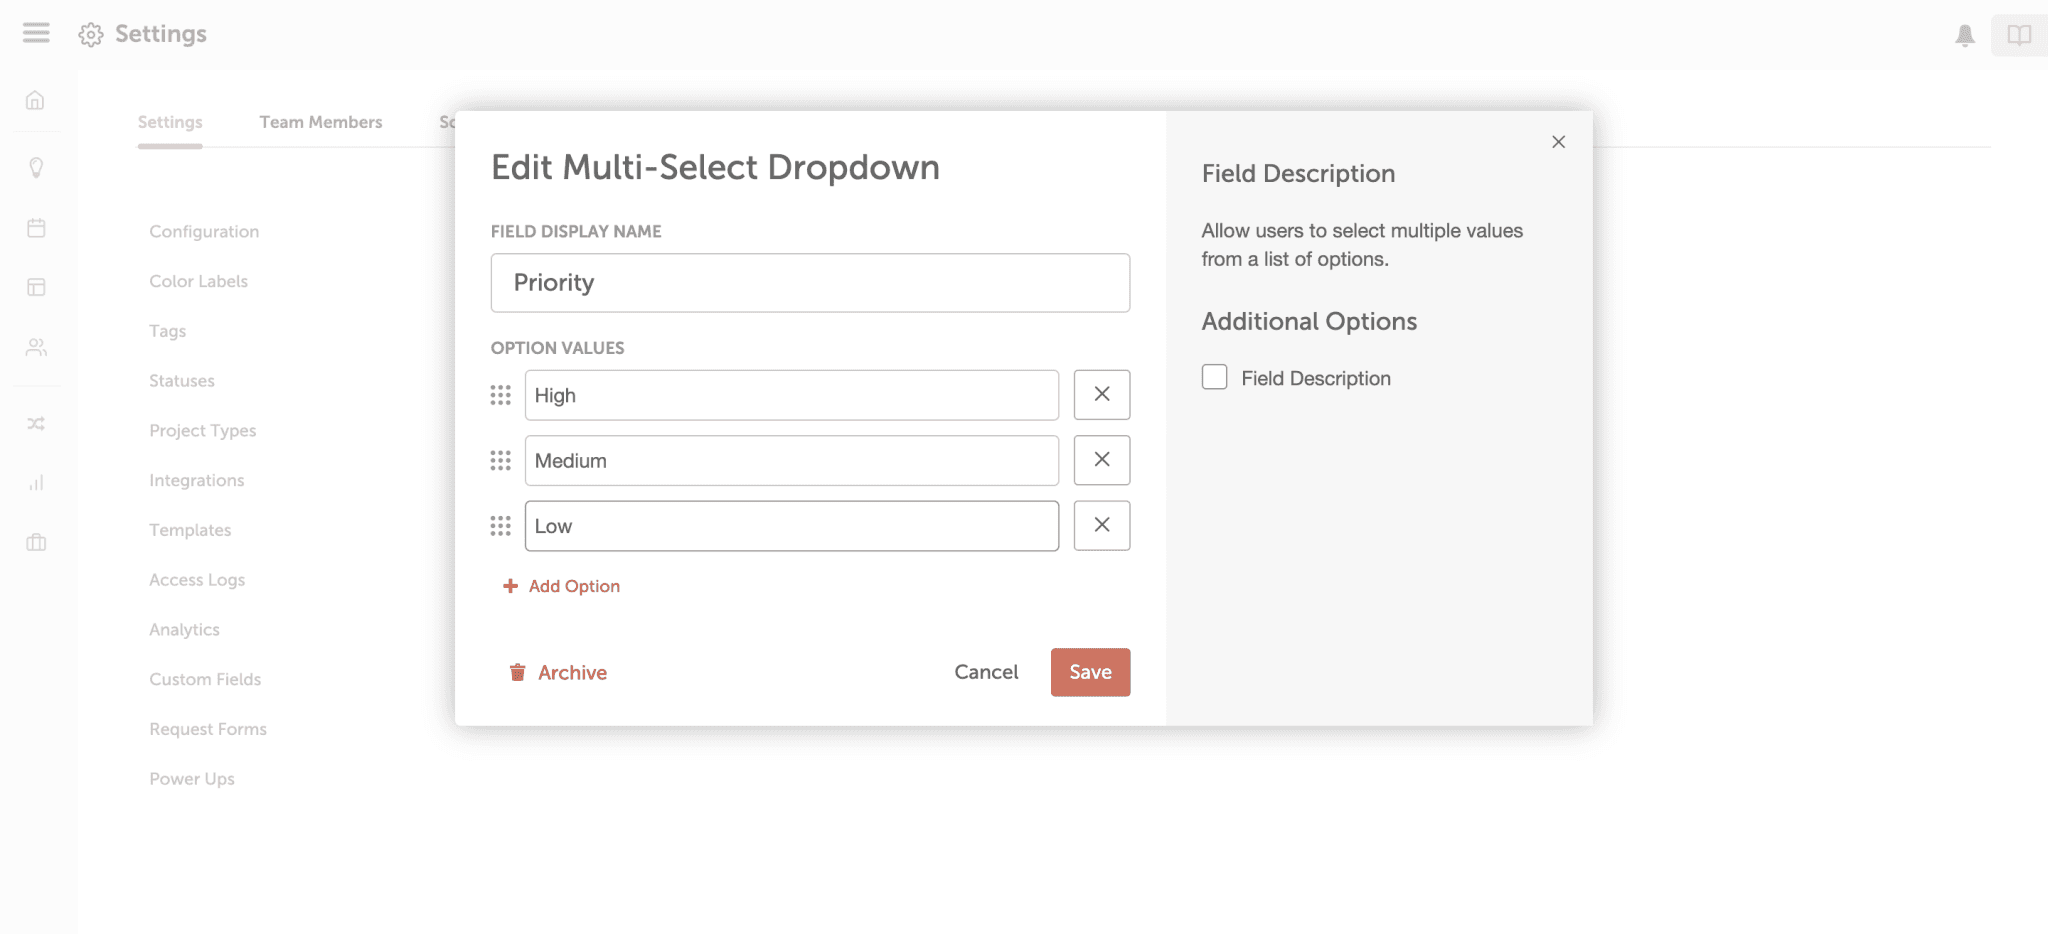Delete the Medium option value
This screenshot has height=934, width=2048.
[x=1101, y=460]
